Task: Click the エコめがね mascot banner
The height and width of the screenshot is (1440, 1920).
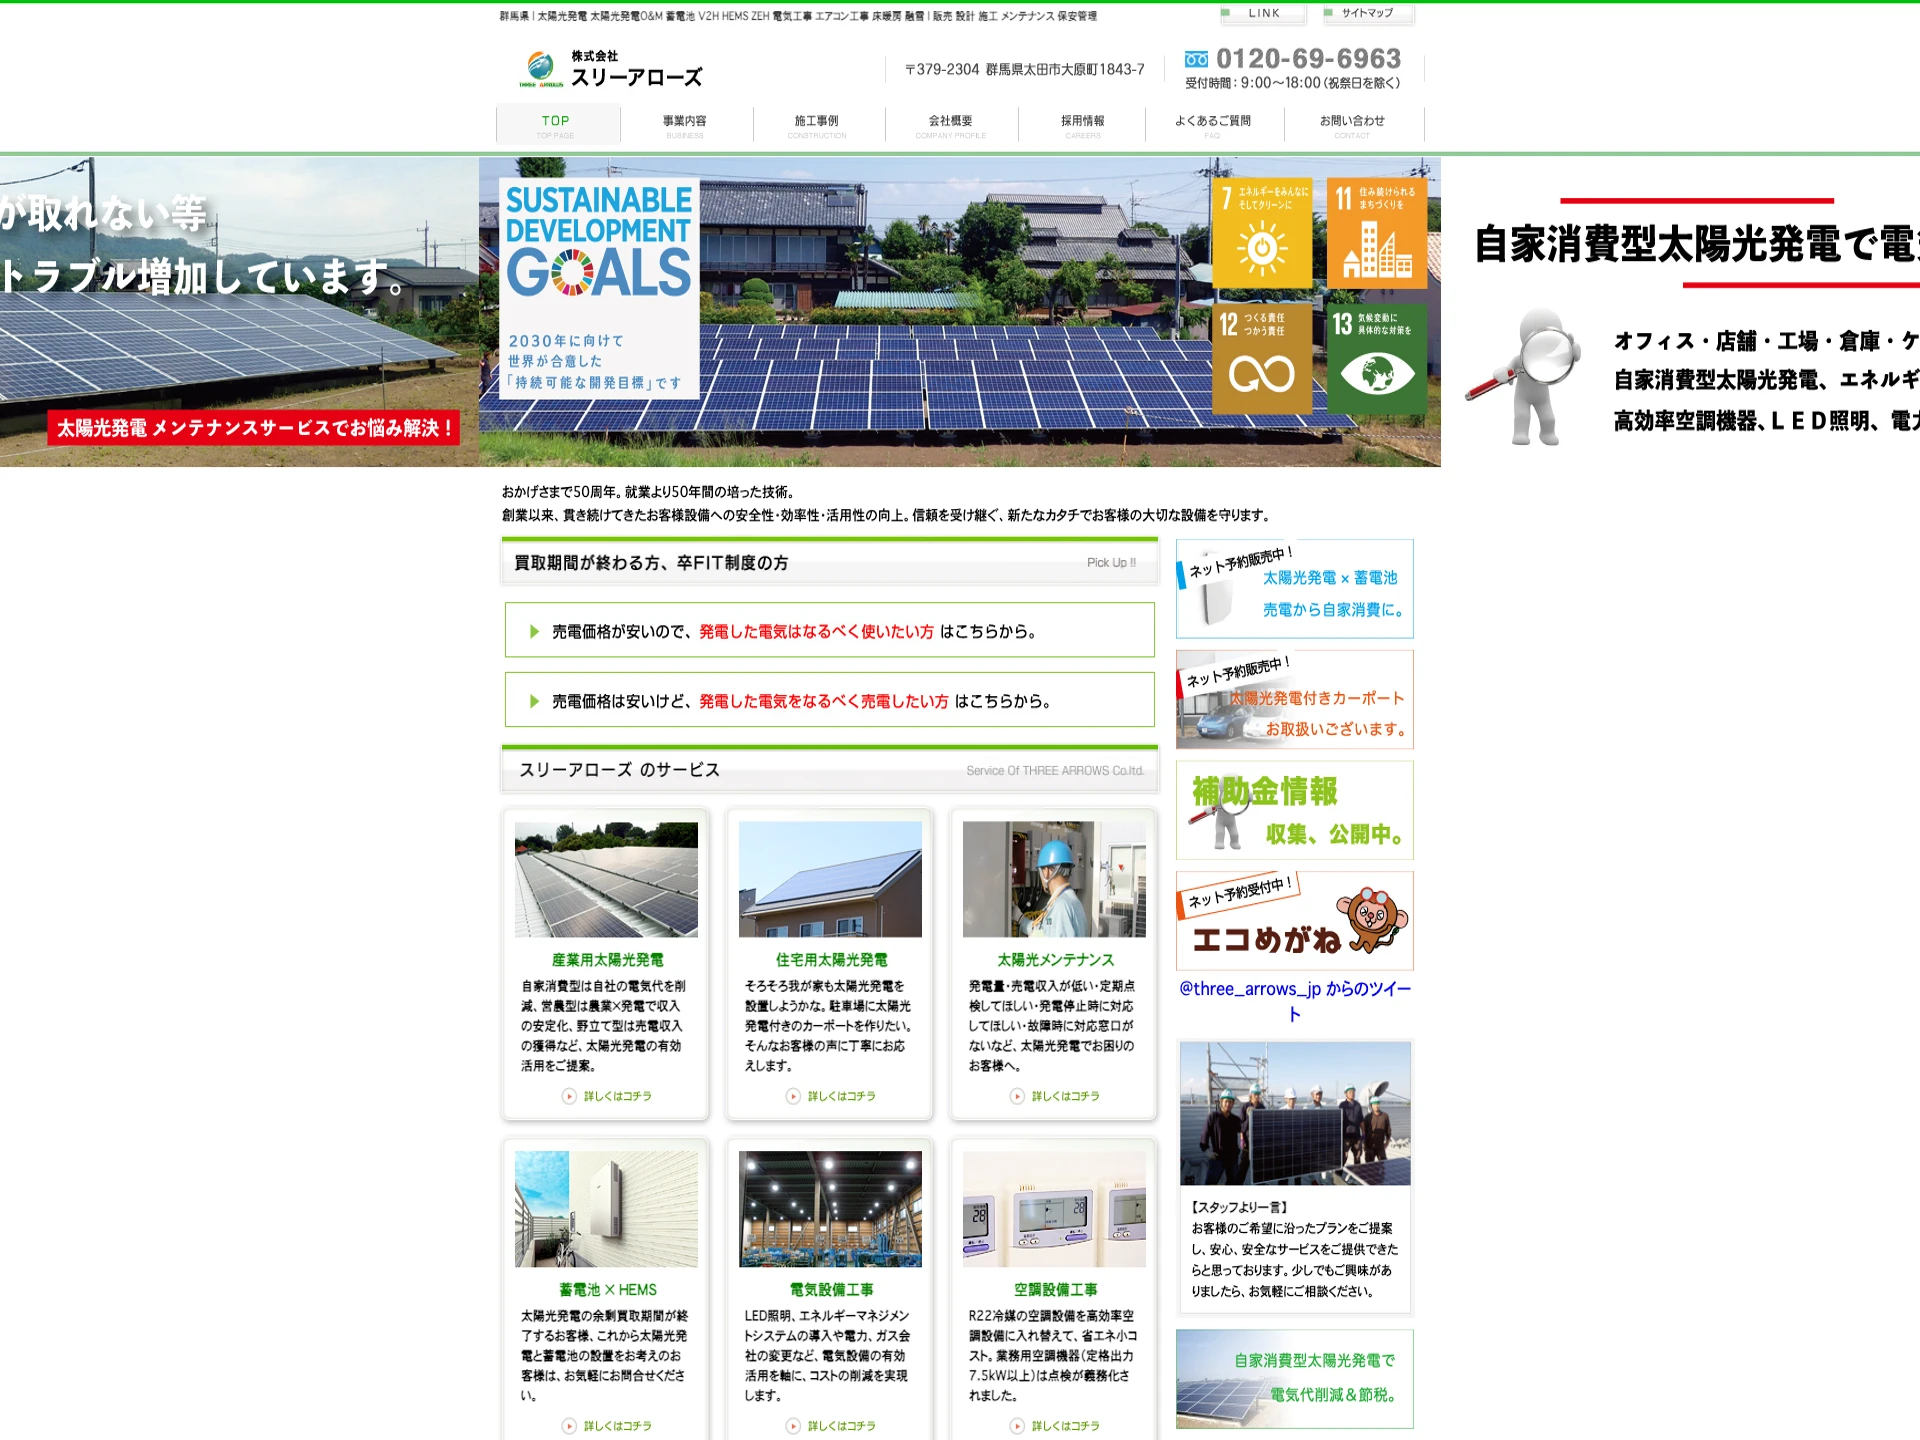Action: pos(1294,920)
